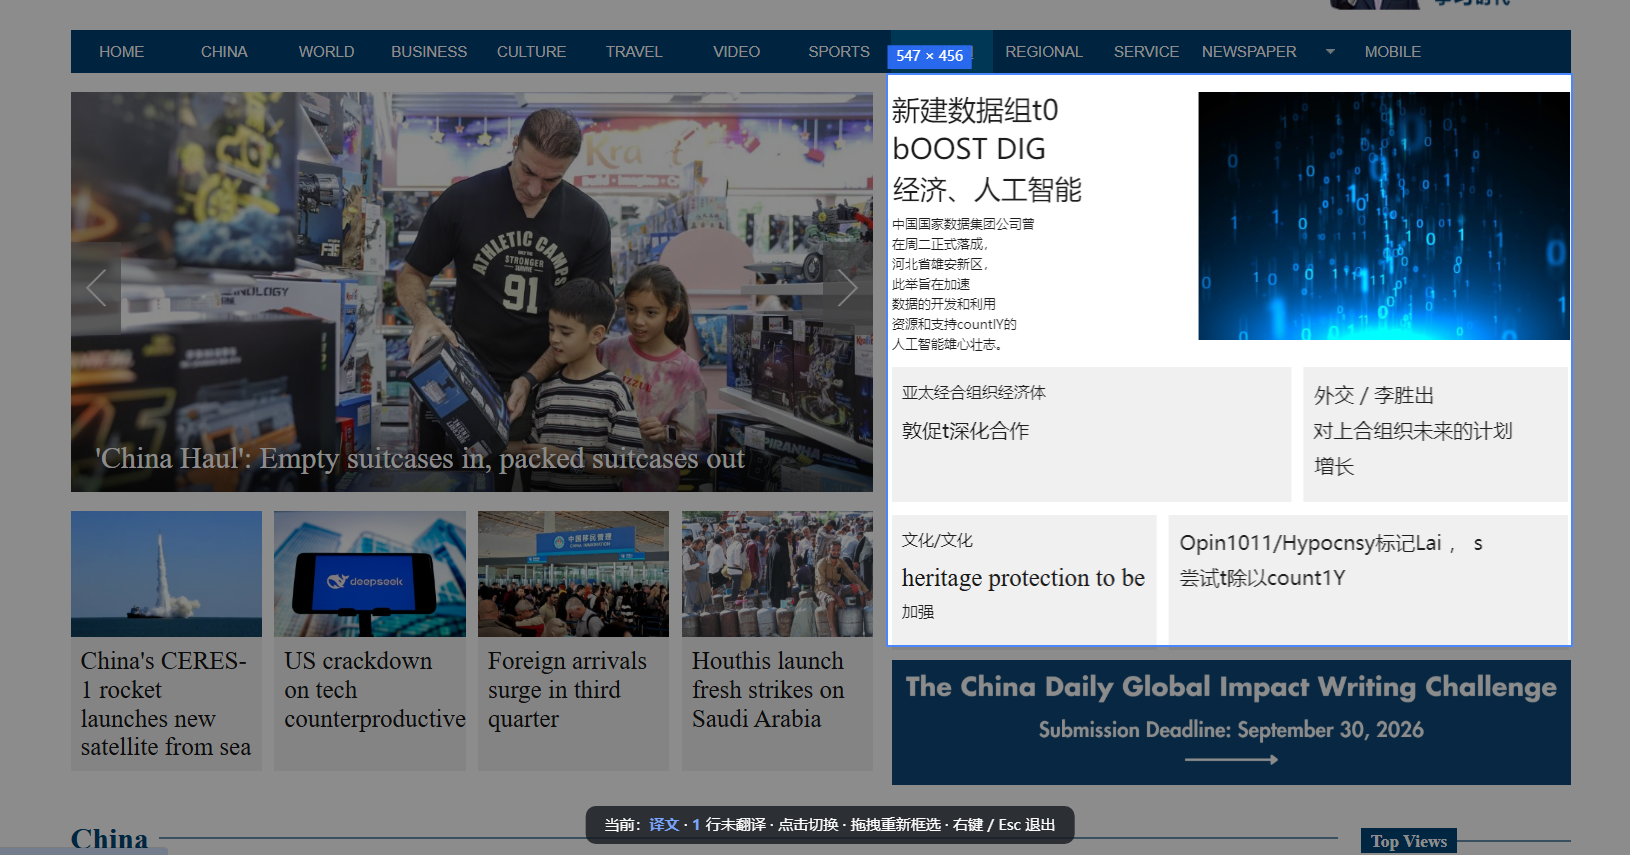Select the BUSINESS nav item
This screenshot has height=855, width=1630.
429,52
